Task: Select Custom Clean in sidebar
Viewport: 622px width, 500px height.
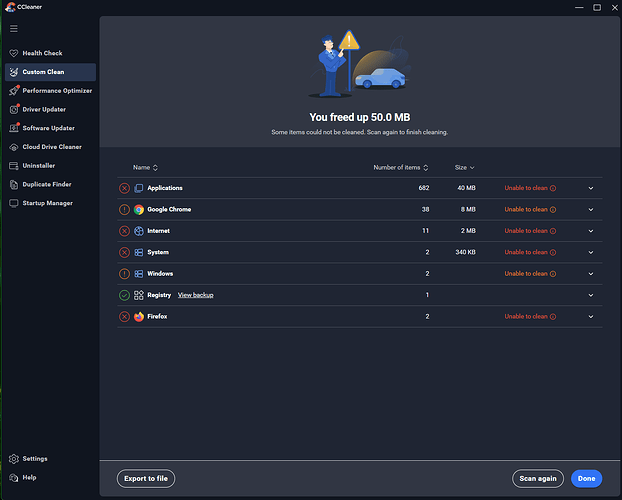Action: click(x=50, y=72)
